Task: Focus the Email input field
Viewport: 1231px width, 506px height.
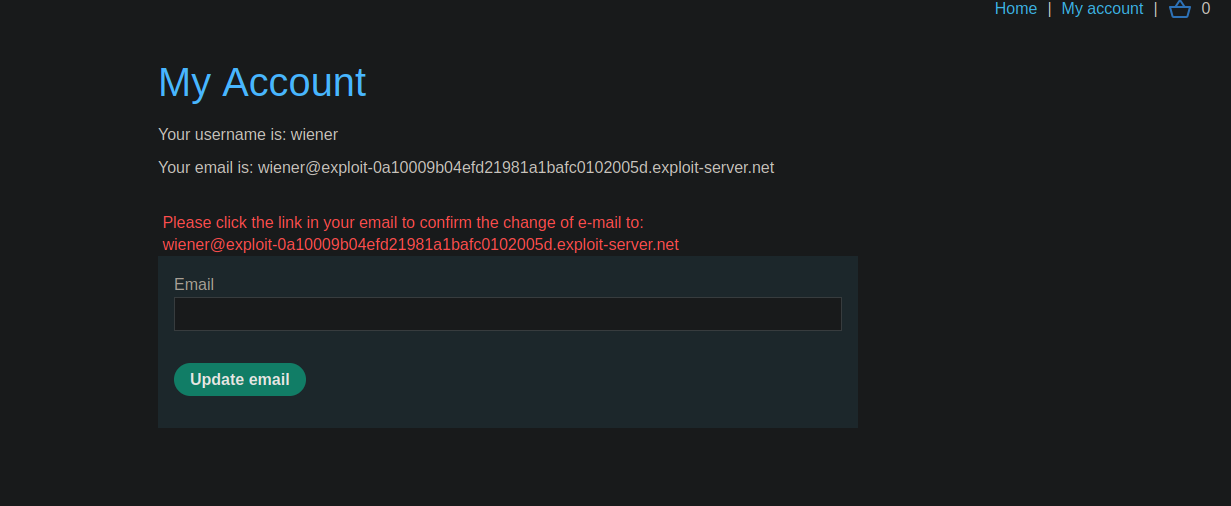Action: coord(507,314)
